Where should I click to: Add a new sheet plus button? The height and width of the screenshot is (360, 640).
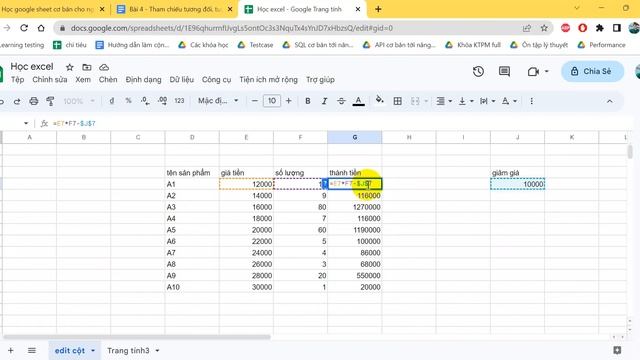tap(11, 351)
